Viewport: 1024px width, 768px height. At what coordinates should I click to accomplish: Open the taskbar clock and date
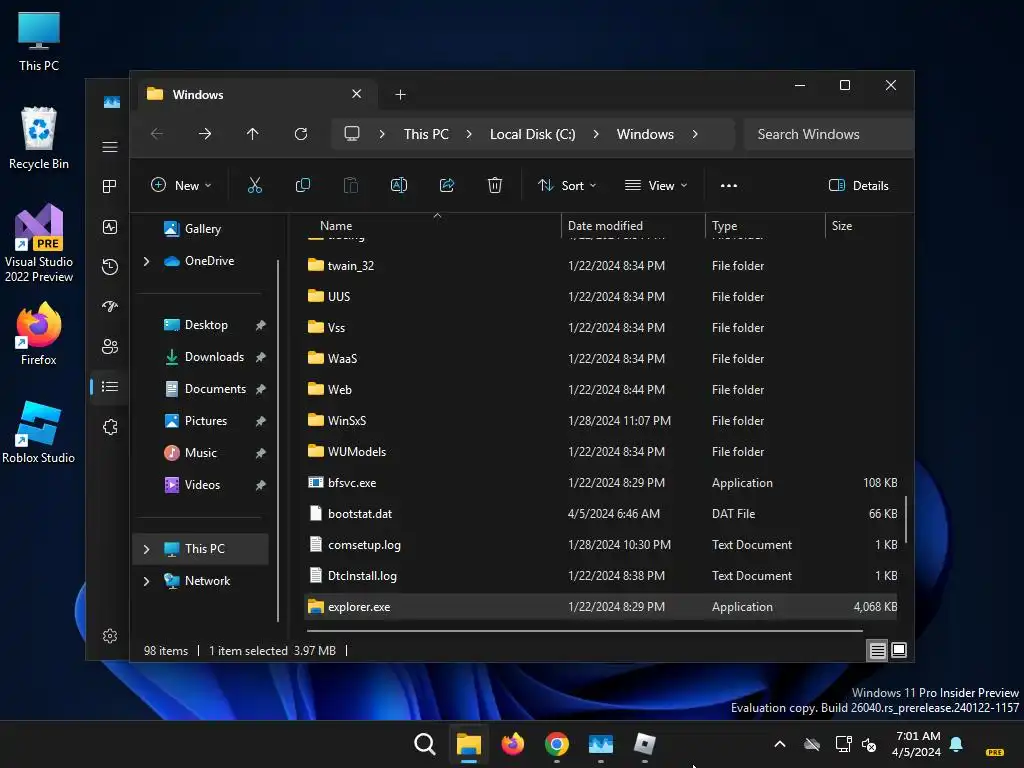click(x=917, y=744)
